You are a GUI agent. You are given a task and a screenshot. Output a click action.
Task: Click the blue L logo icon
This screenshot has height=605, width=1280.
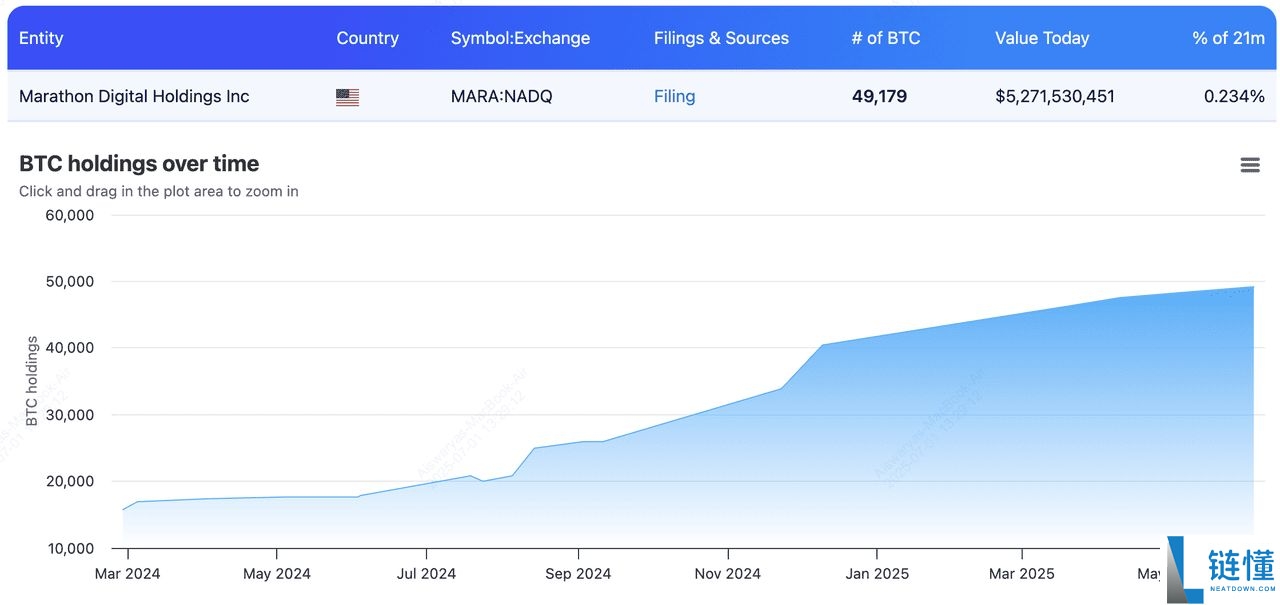1186,570
